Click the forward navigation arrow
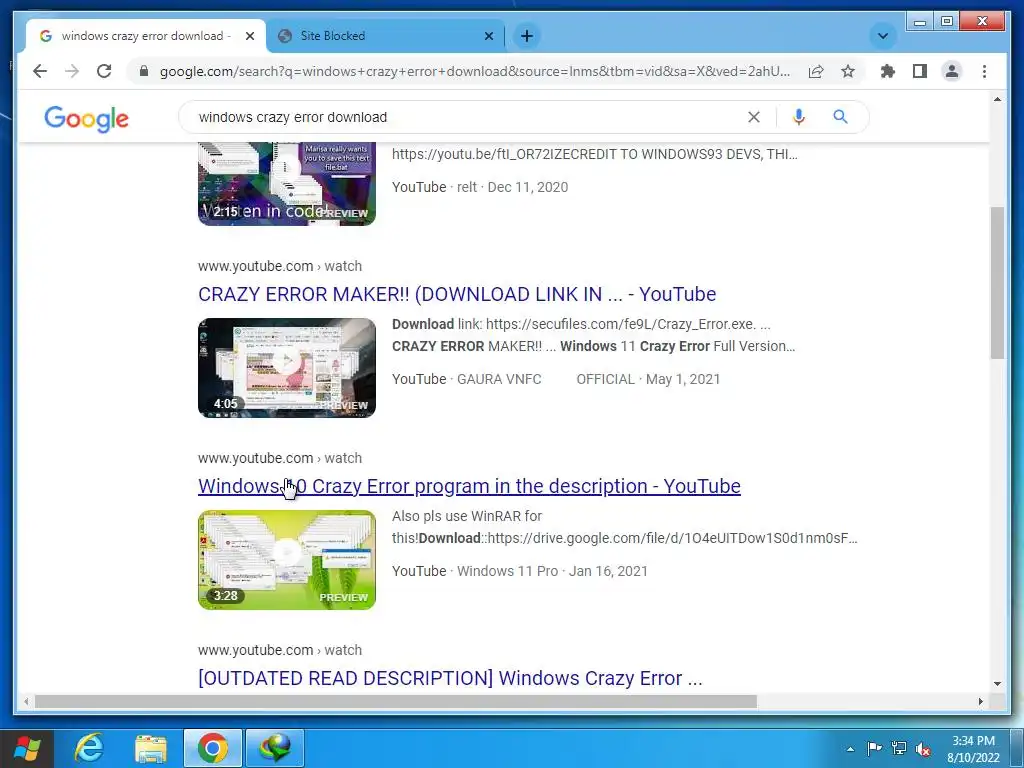The width and height of the screenshot is (1024, 768). coord(72,71)
